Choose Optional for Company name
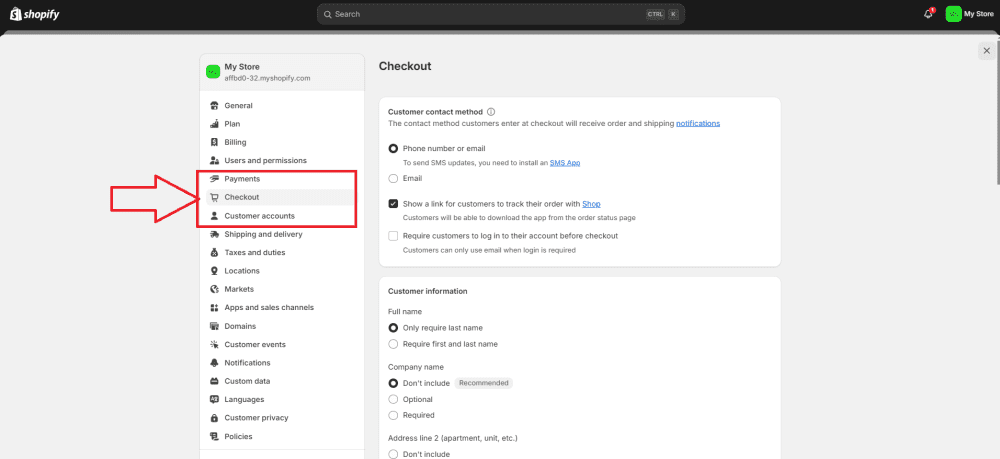This screenshot has height=459, width=1000. tap(393, 400)
